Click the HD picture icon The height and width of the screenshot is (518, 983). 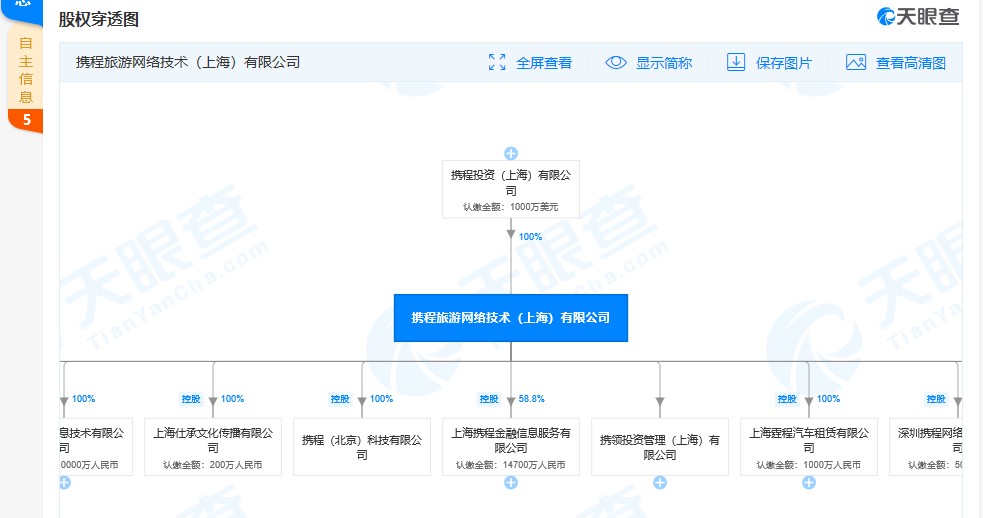pos(856,62)
